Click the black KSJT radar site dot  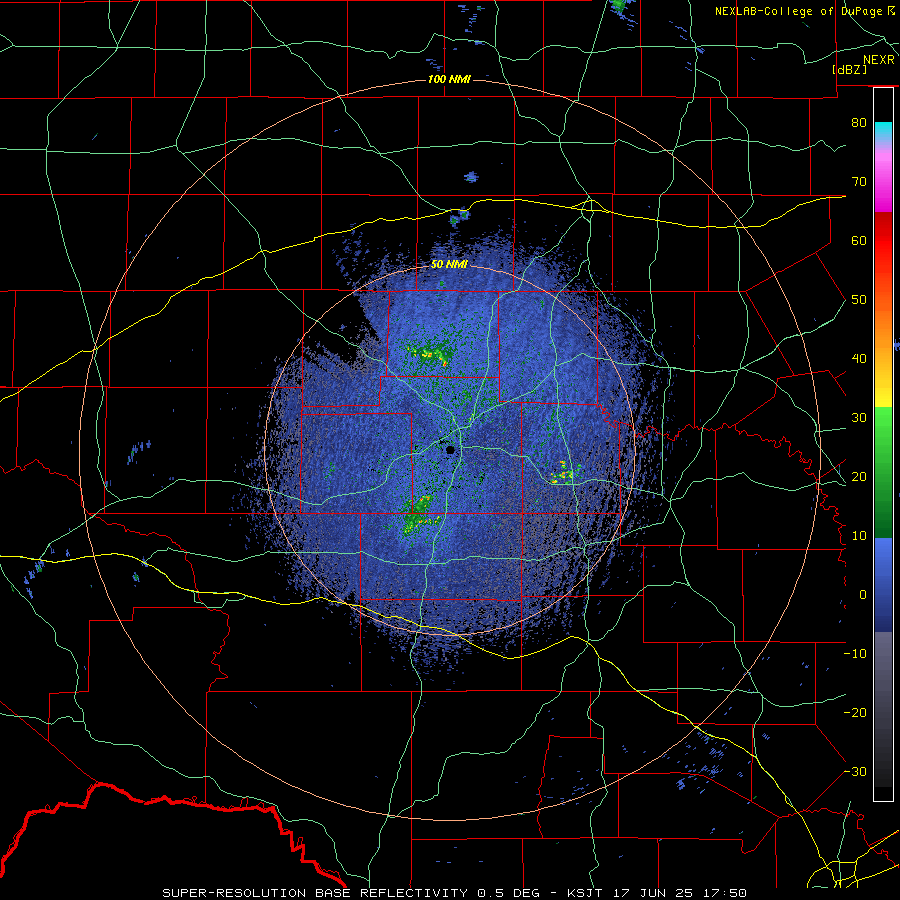(x=451, y=450)
